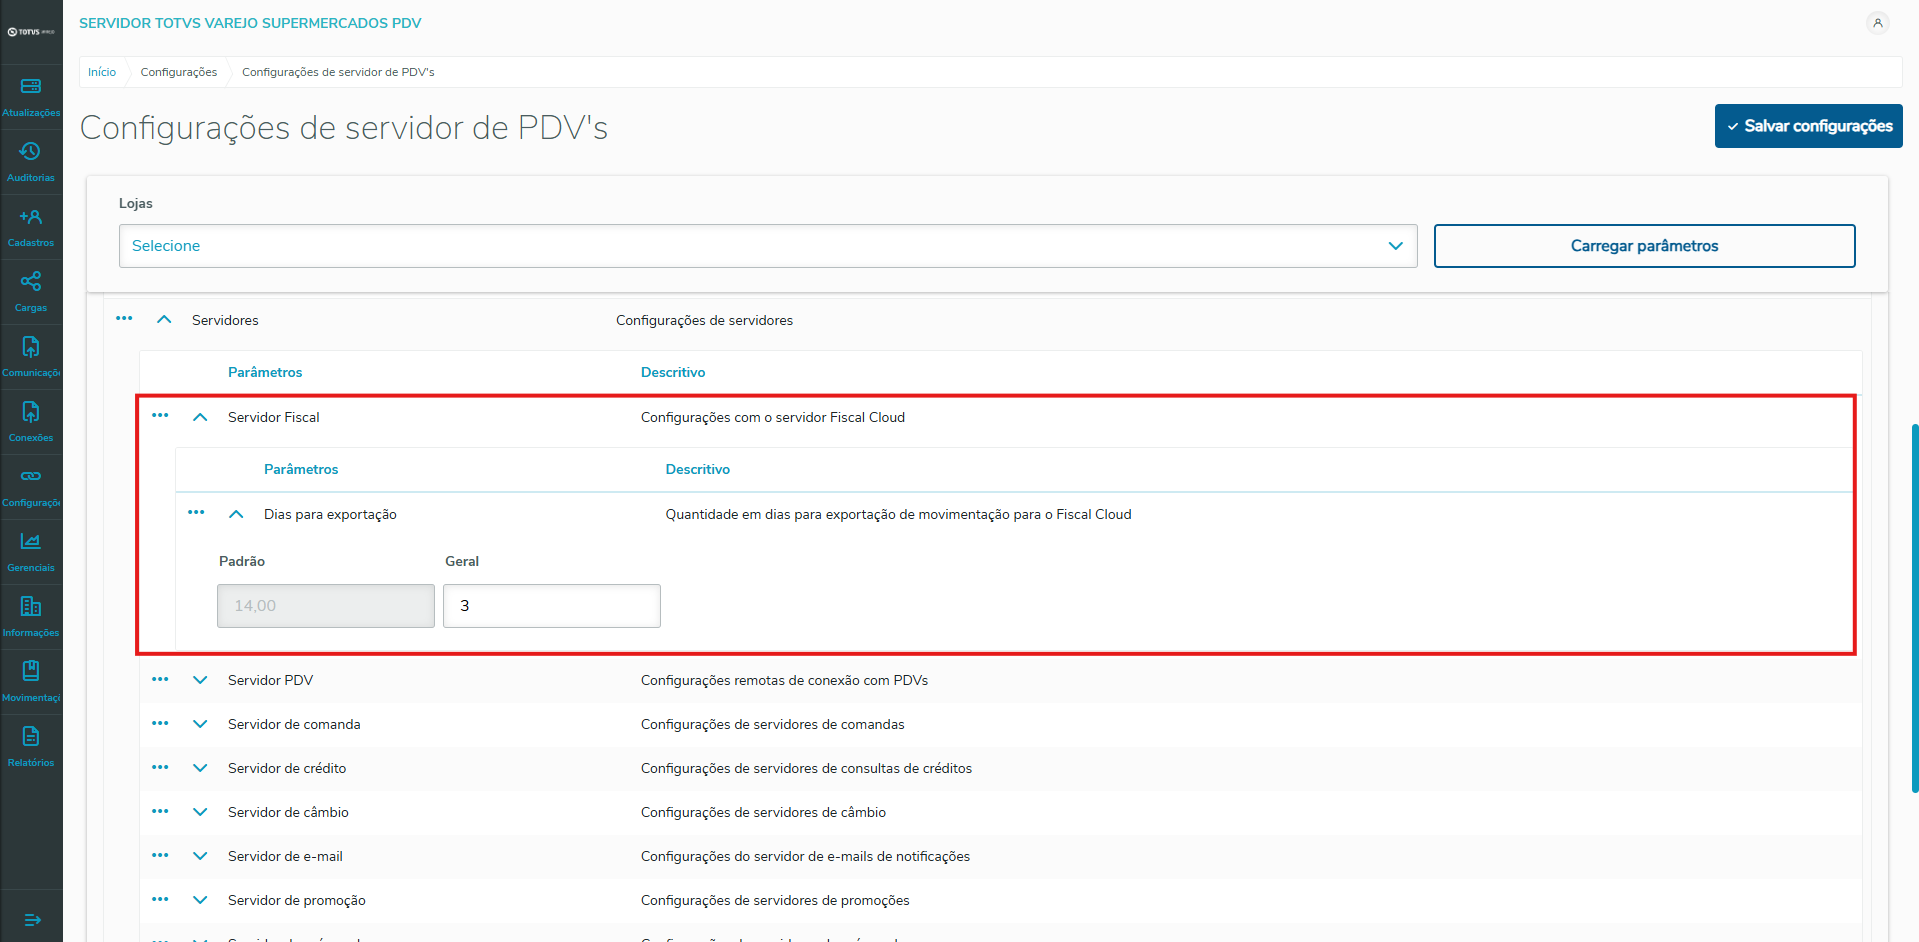This screenshot has width=1919, height=942.
Task: Open the Relatórios sidebar section
Action: pos(31,748)
